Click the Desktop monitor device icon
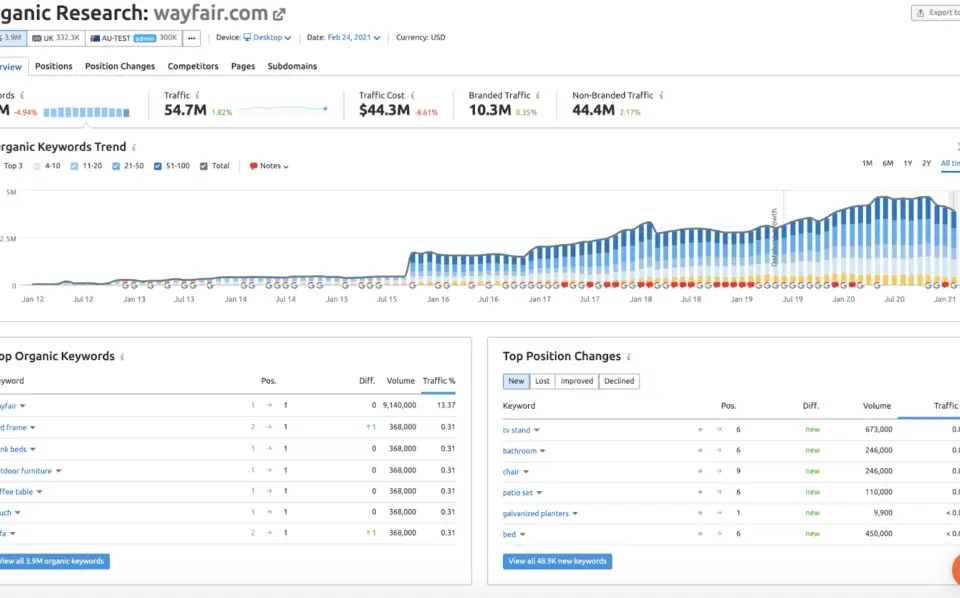The width and height of the screenshot is (960, 598). coord(247,37)
